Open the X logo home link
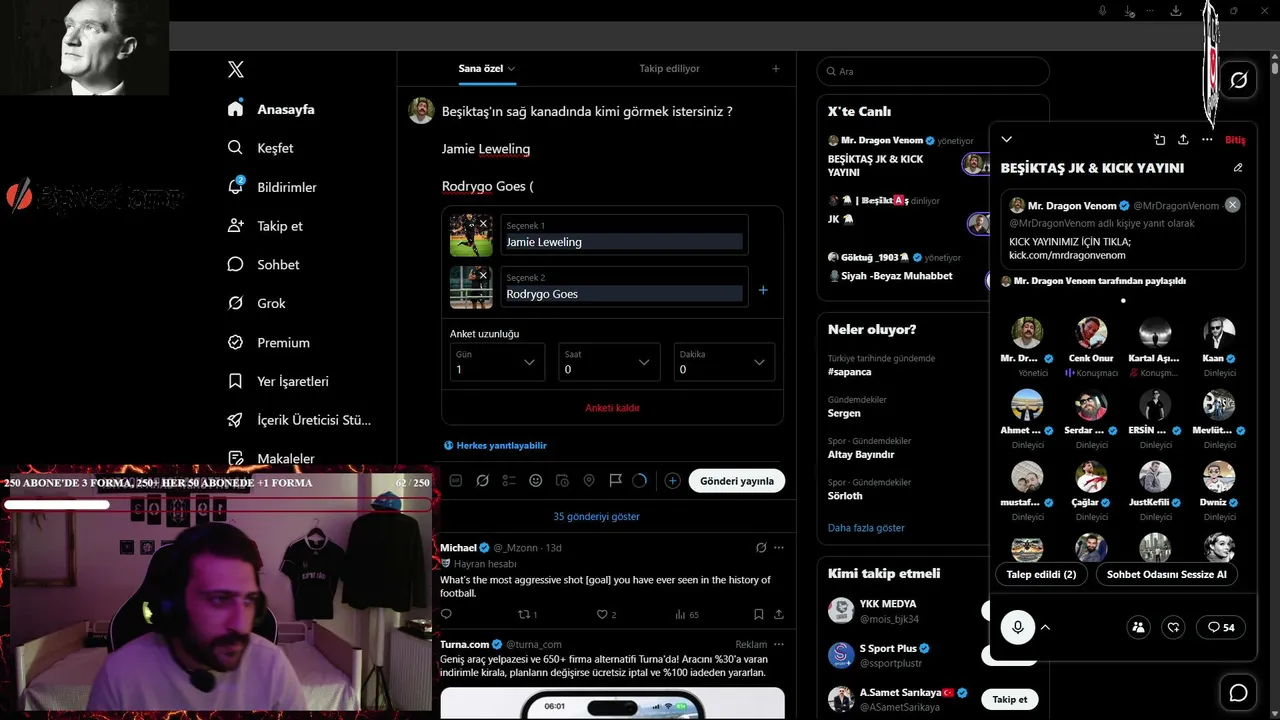 pyautogui.click(x=236, y=70)
